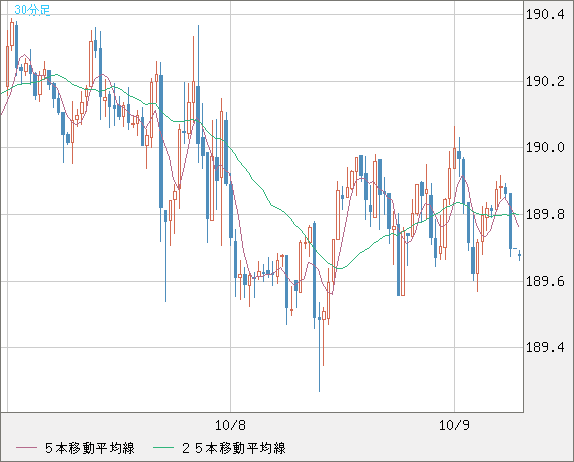Viewport: 574px width, 462px height.
Task: Click the last blue candlestick at chart's right edge
Action: 519,255
